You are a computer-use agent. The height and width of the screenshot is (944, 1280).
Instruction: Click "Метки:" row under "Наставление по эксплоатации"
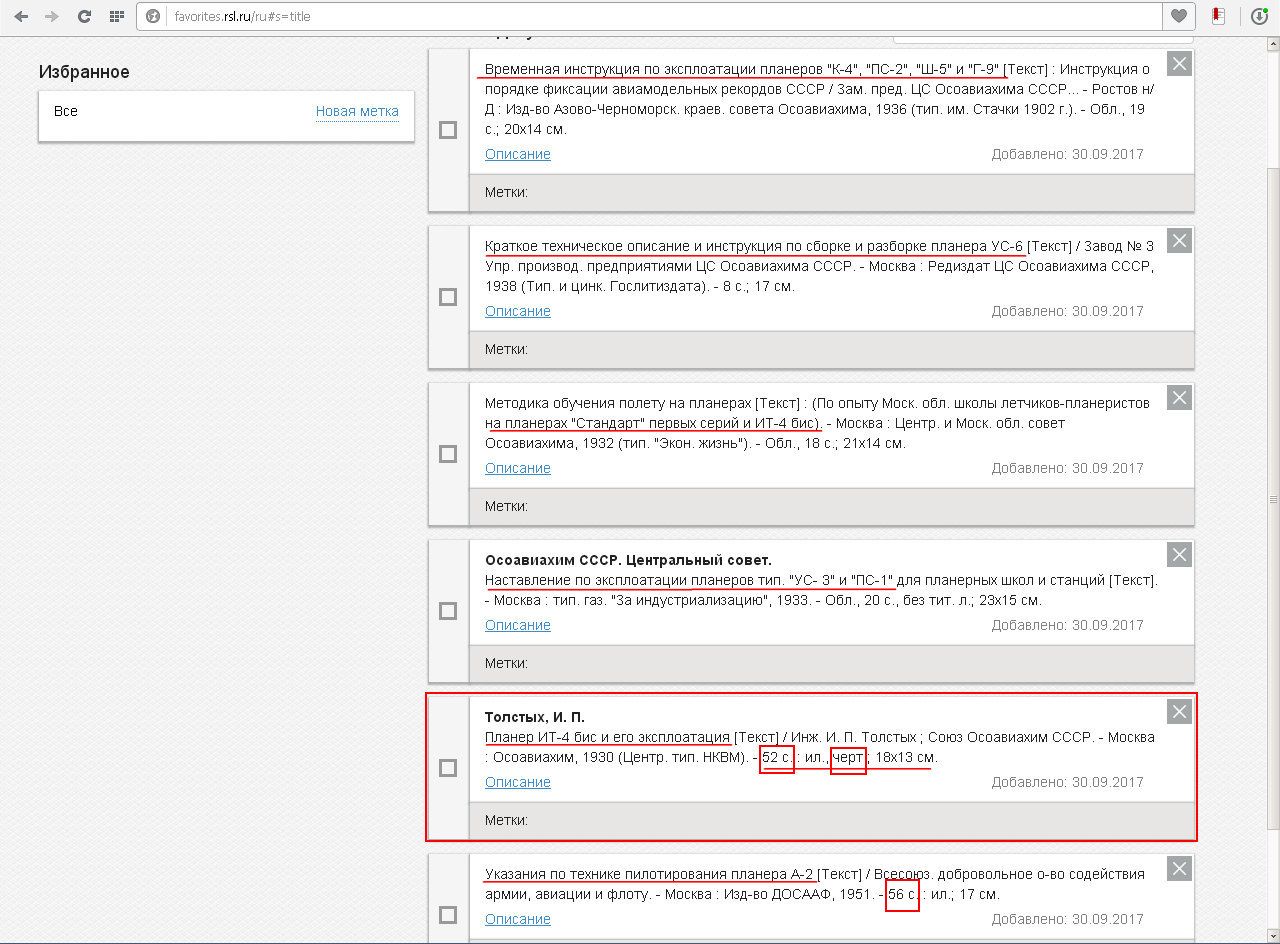pyautogui.click(x=832, y=663)
